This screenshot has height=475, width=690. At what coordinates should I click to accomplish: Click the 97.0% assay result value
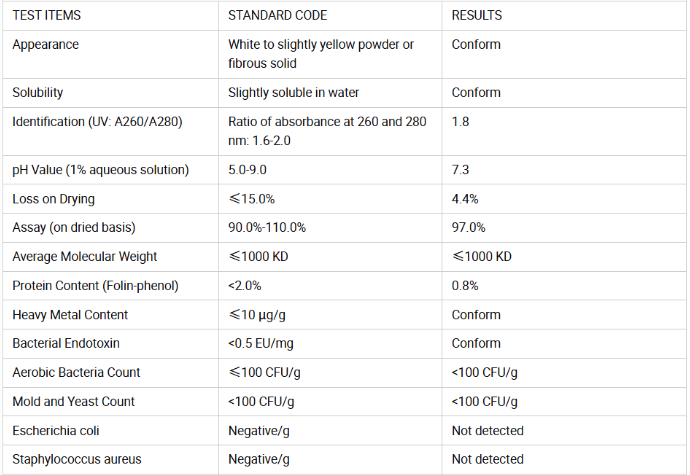468,228
